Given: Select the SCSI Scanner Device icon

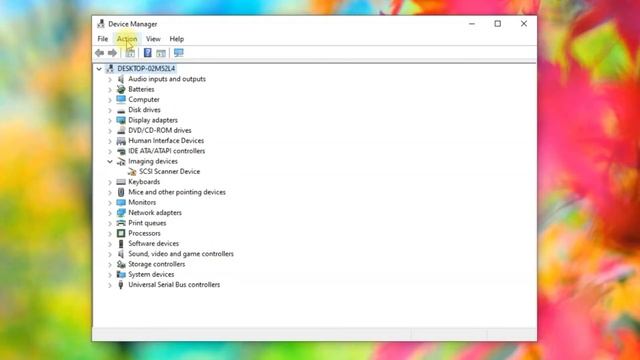Looking at the screenshot, I should (x=132, y=172).
